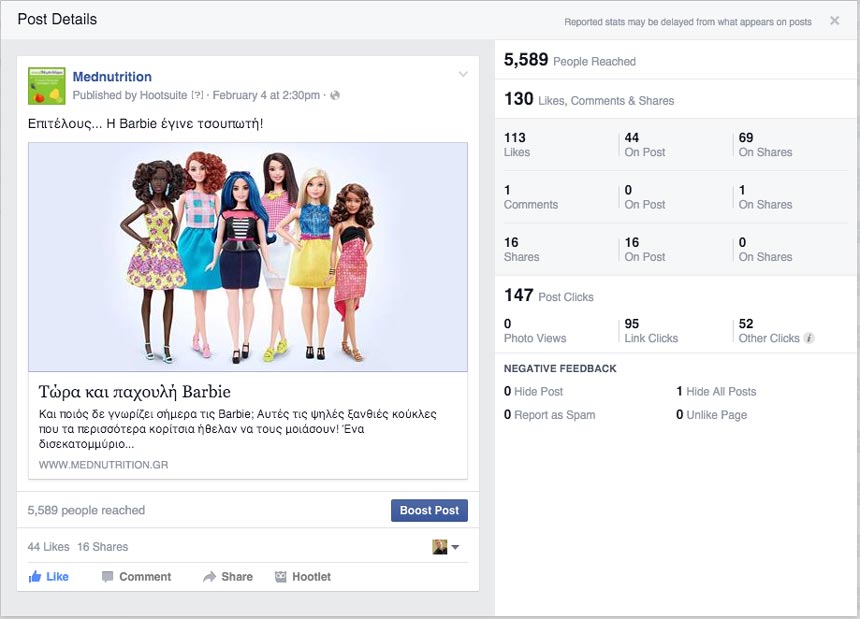
Task: Open the profile identity selector dropdown
Action: 445,547
